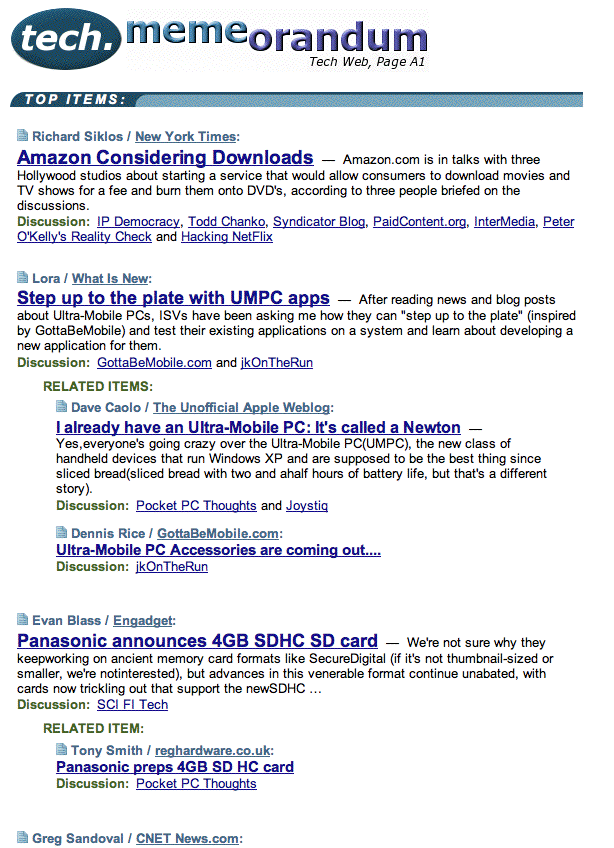Click the document icon beside Richard Siklos
This screenshot has width=614, height=848.
(23, 136)
